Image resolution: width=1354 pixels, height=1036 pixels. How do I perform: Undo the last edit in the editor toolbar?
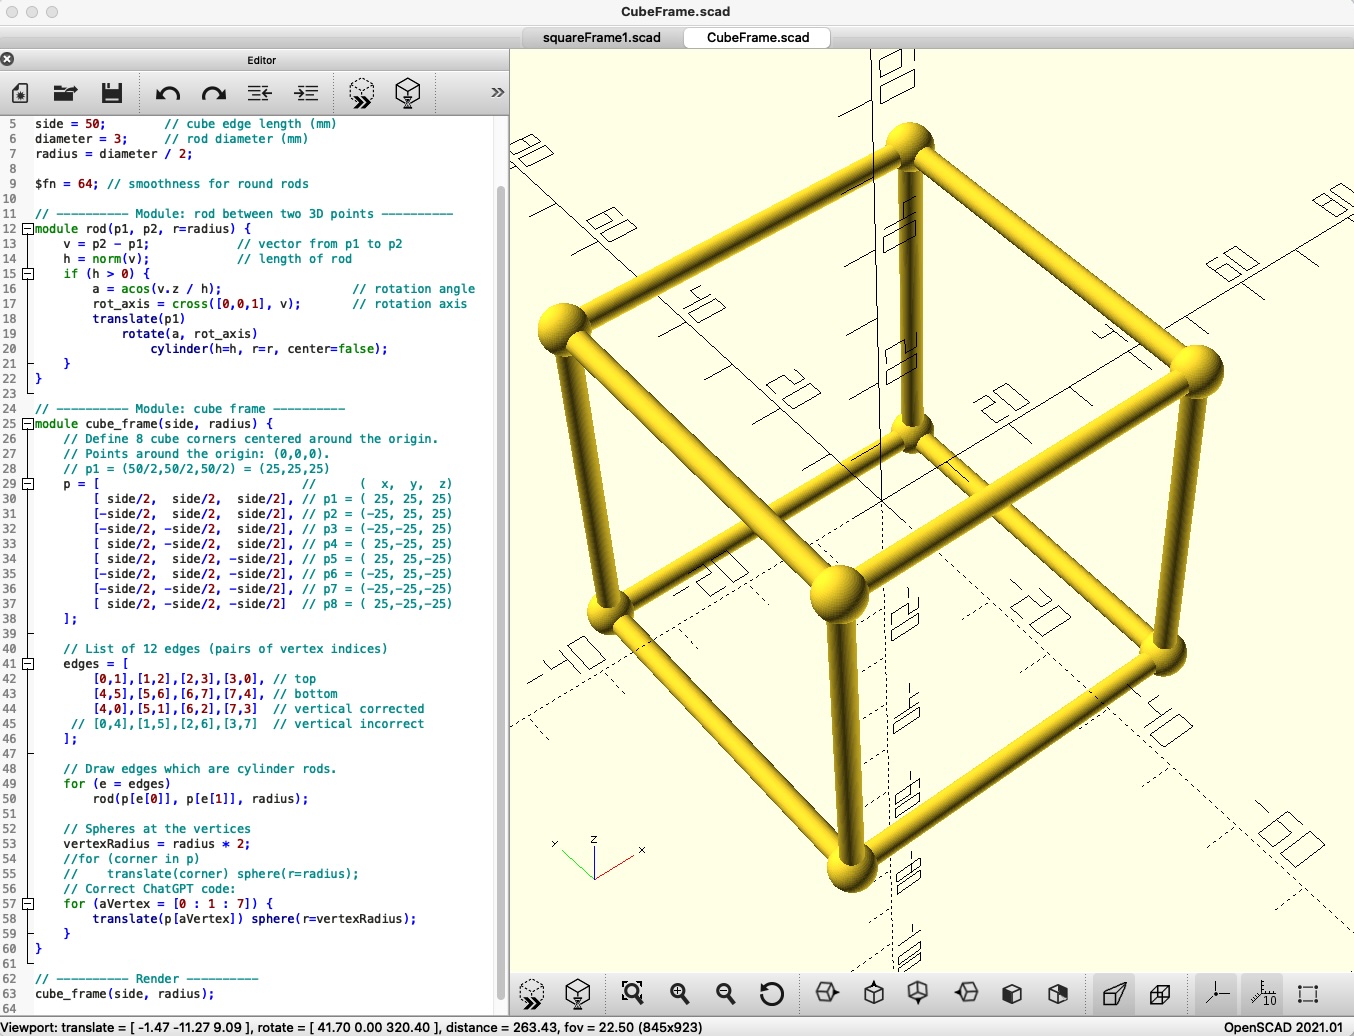pyautogui.click(x=167, y=93)
